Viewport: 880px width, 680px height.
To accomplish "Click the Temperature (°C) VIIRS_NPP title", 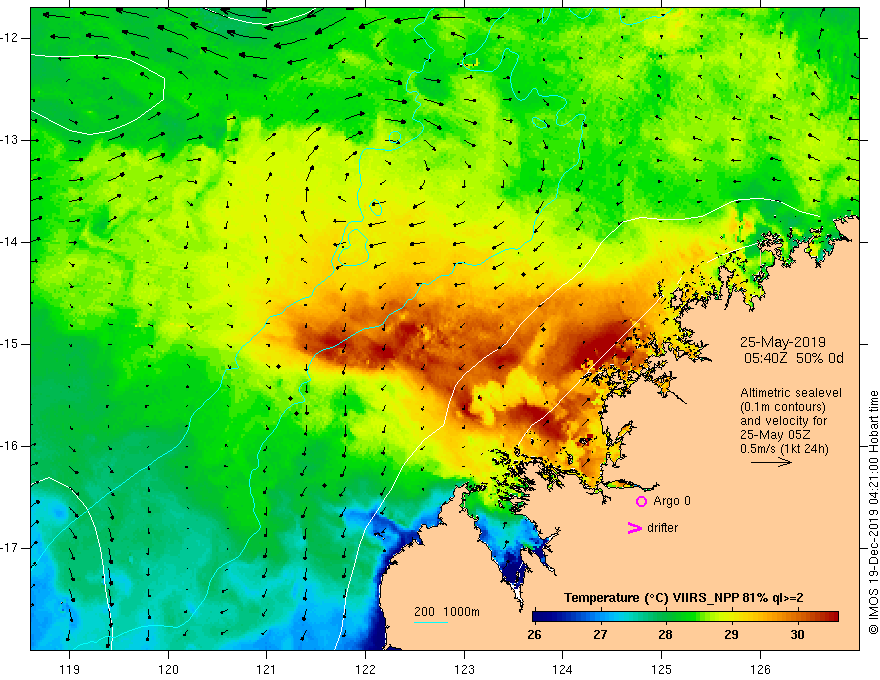I will point(684,598).
